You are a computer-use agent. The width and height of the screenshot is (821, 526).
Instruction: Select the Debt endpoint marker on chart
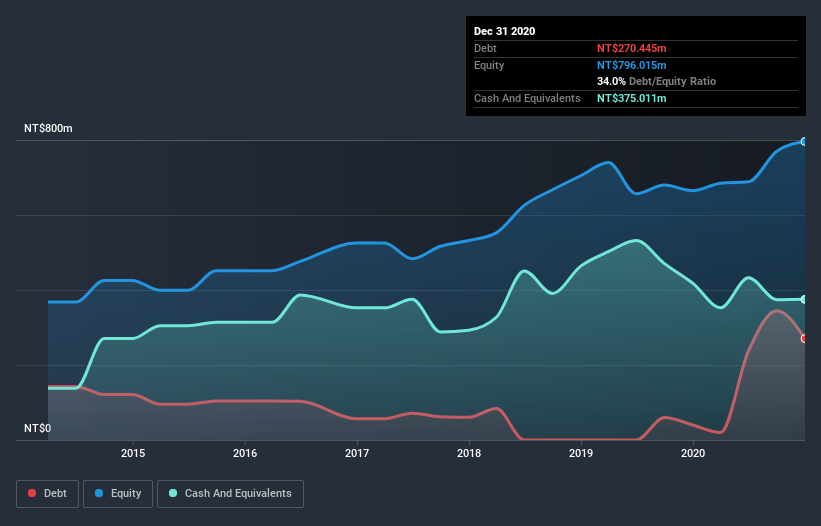click(804, 339)
